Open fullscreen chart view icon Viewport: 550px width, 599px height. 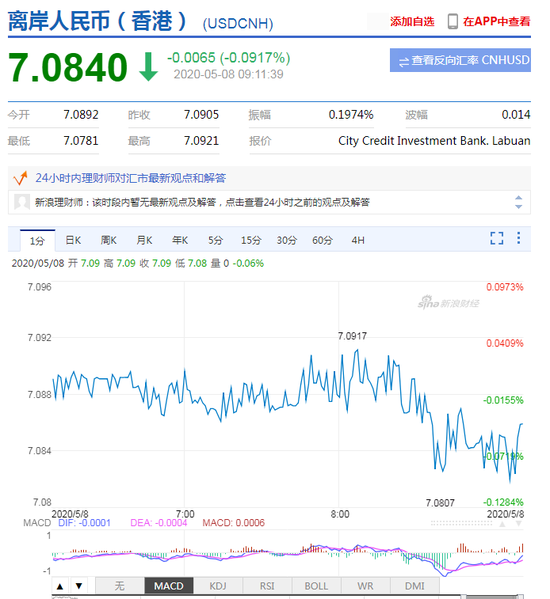497,238
